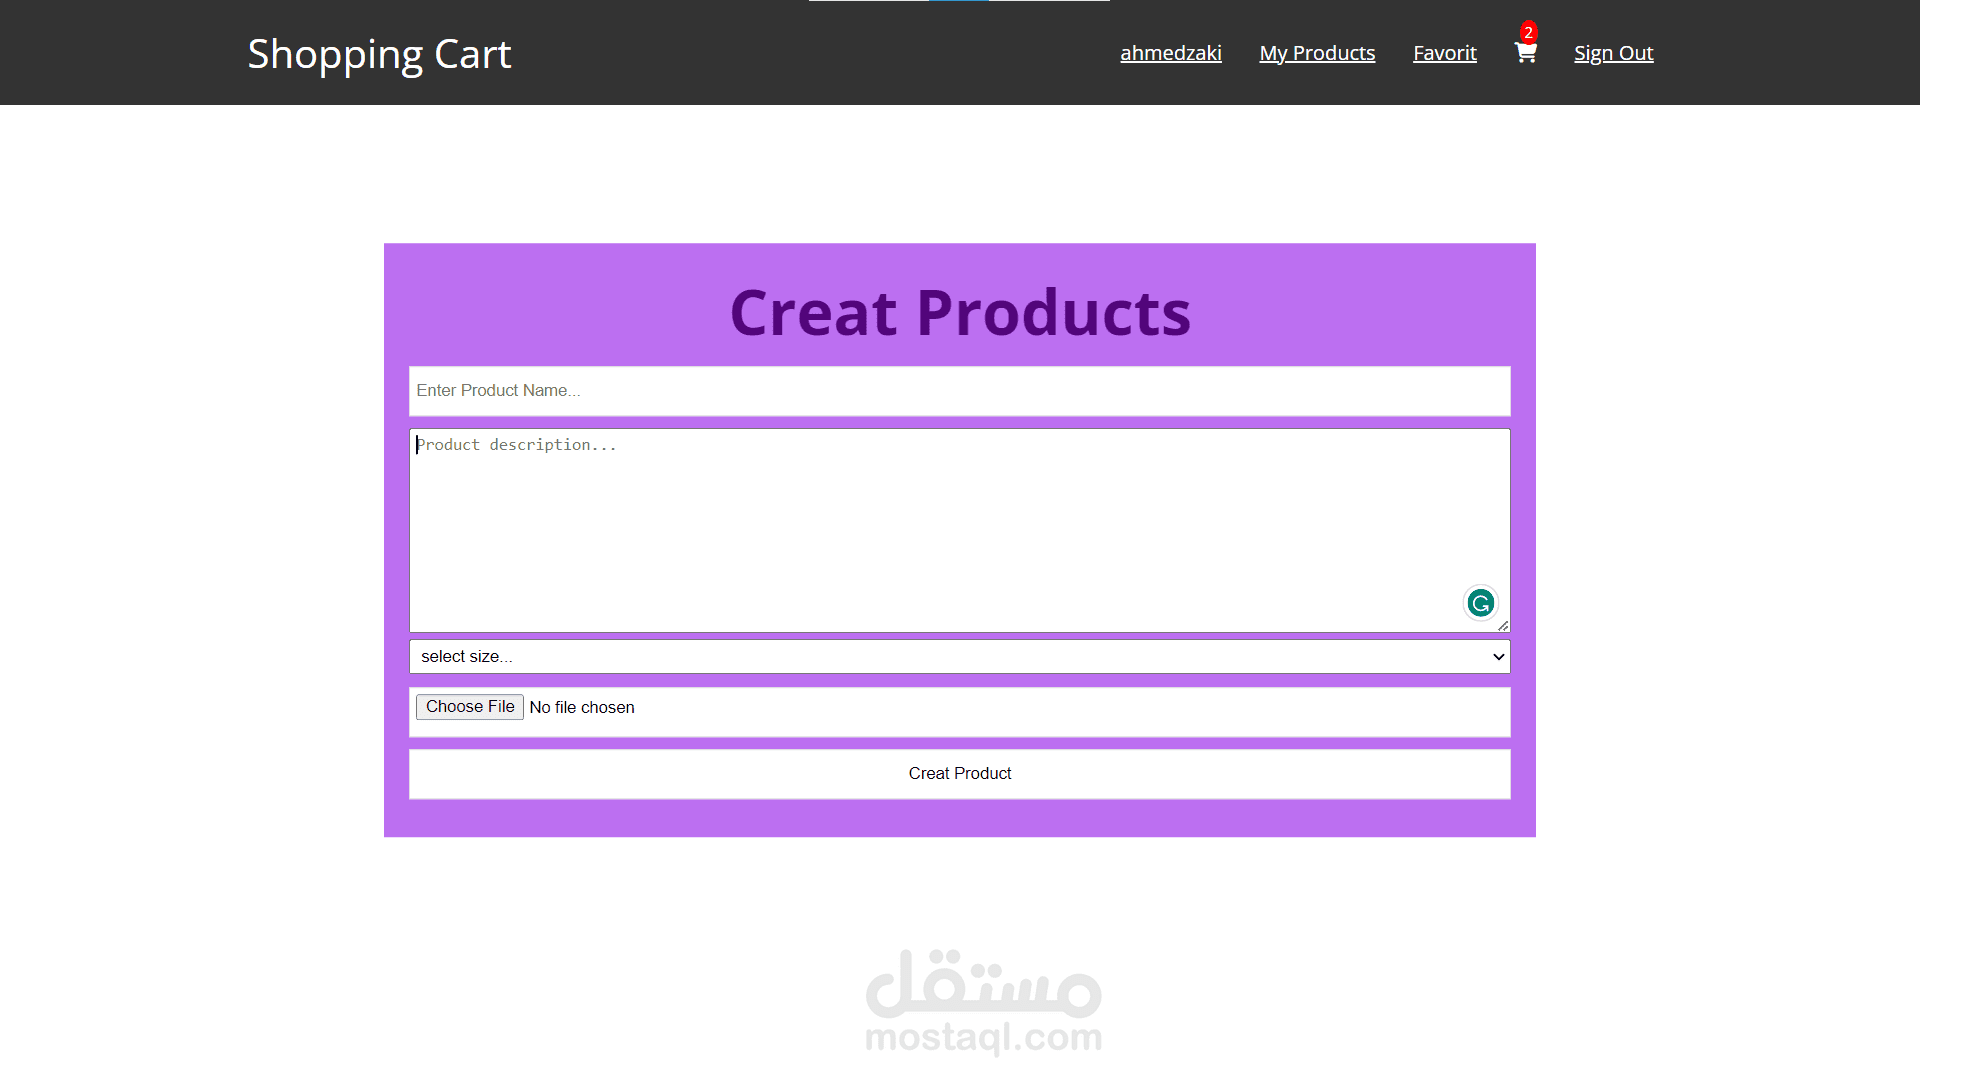
Task: Go to My Products page
Action: click(x=1316, y=53)
